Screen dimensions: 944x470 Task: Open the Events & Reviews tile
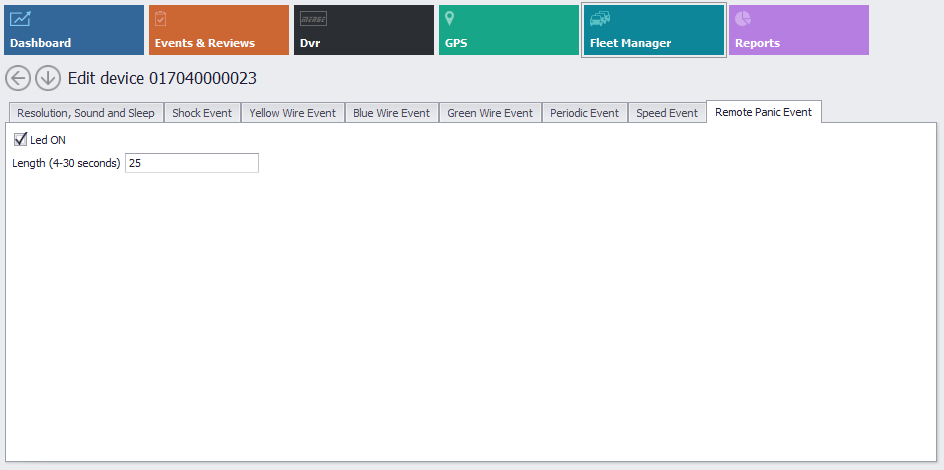(218, 30)
